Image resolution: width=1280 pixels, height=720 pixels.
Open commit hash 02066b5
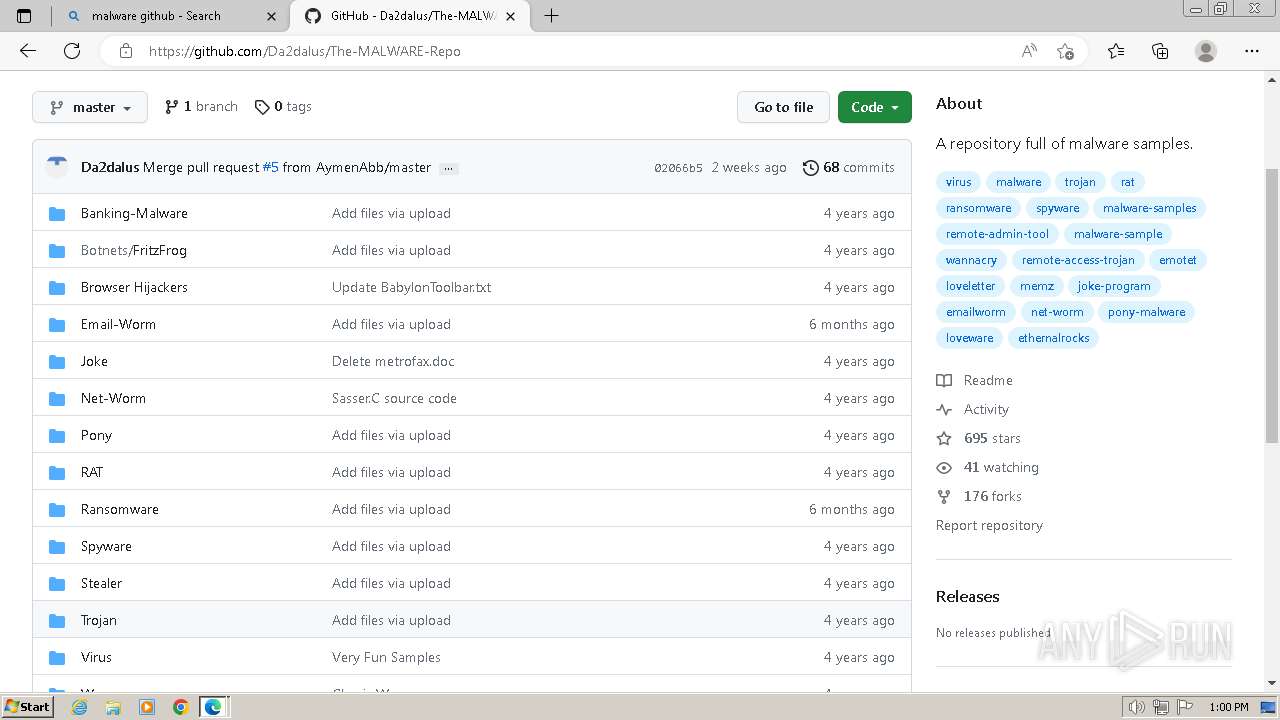678,168
